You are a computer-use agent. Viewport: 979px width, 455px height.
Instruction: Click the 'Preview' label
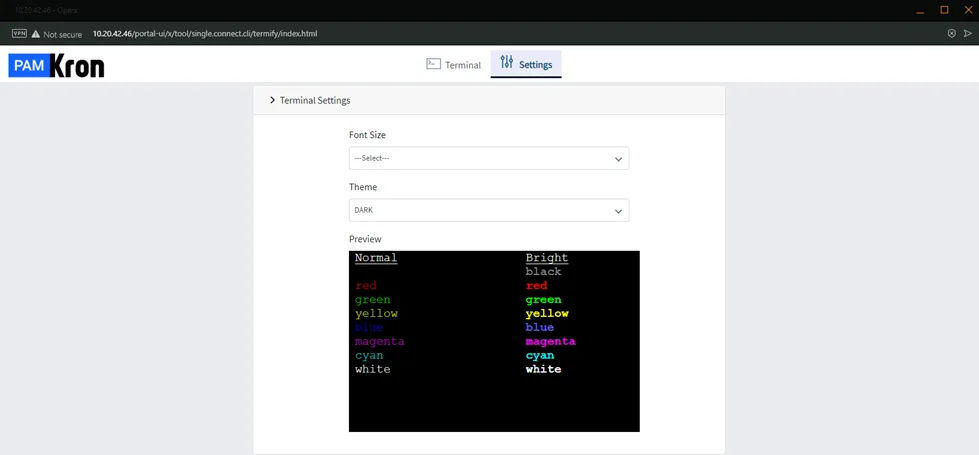365,239
